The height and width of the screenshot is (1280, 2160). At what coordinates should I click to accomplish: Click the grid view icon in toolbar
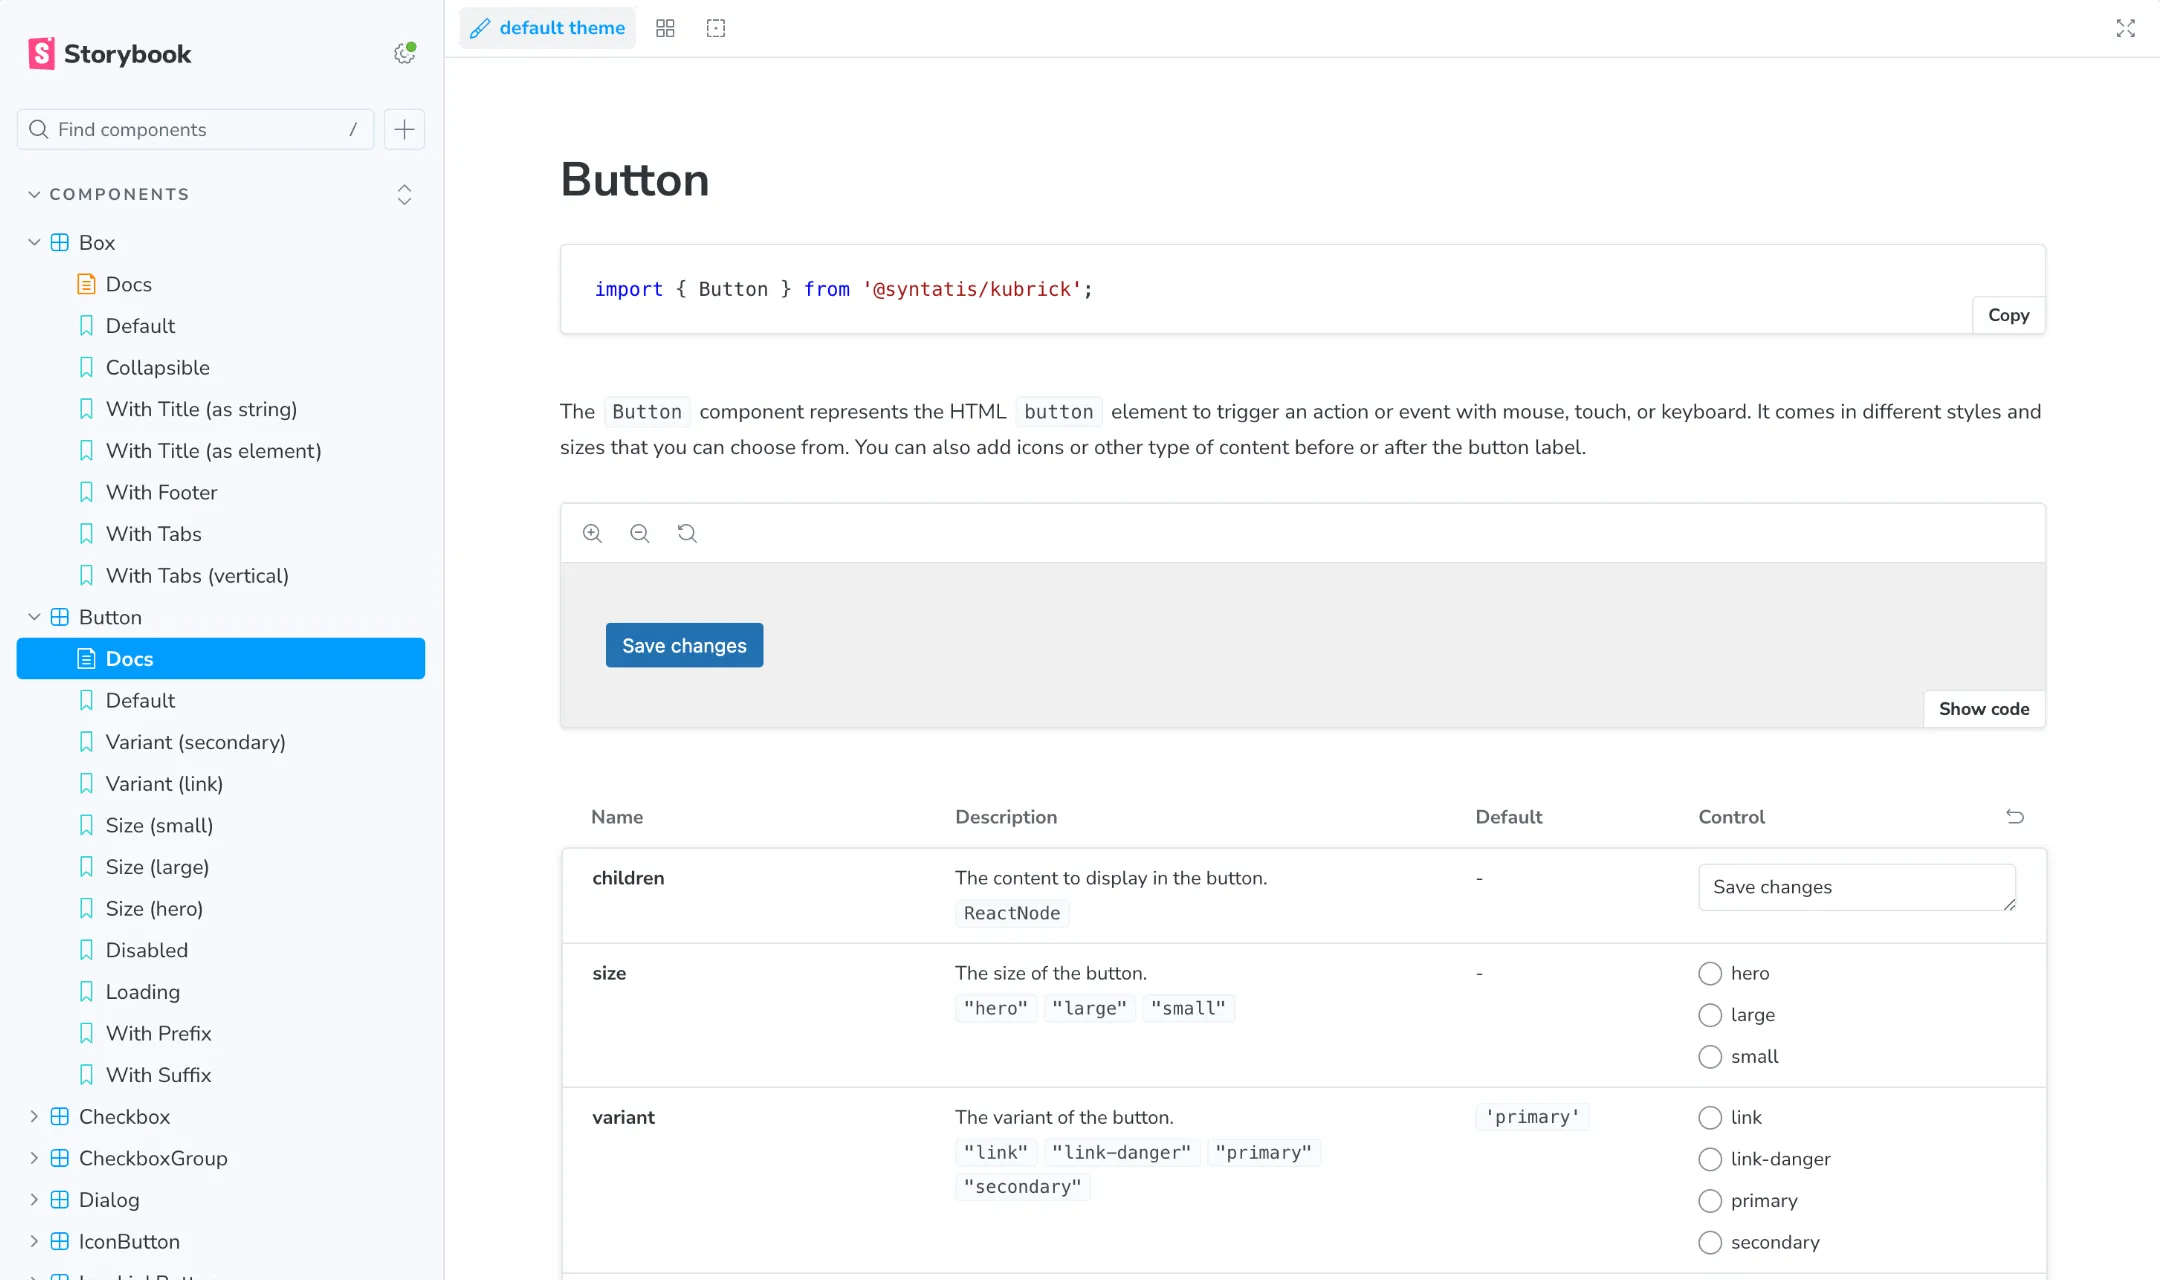coord(664,27)
